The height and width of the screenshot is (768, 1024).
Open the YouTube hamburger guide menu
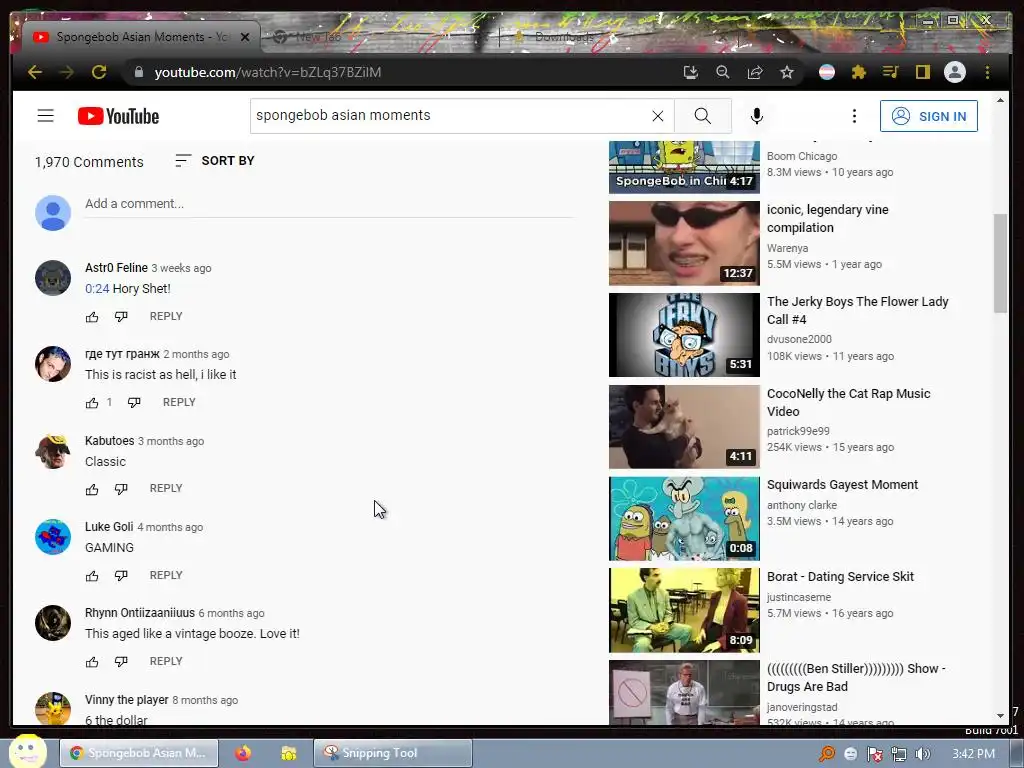click(x=46, y=116)
